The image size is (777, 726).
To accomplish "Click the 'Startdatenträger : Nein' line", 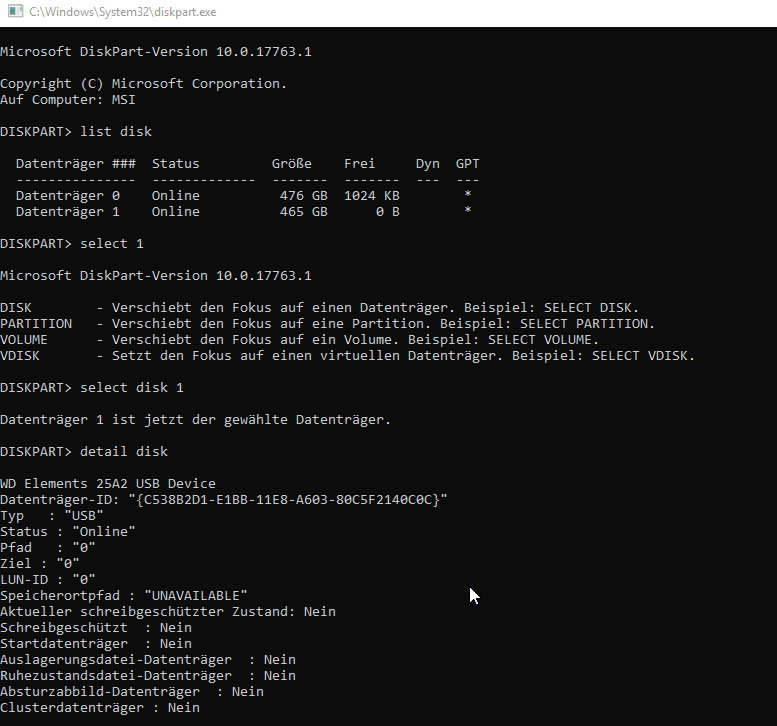I will click(x=95, y=643).
